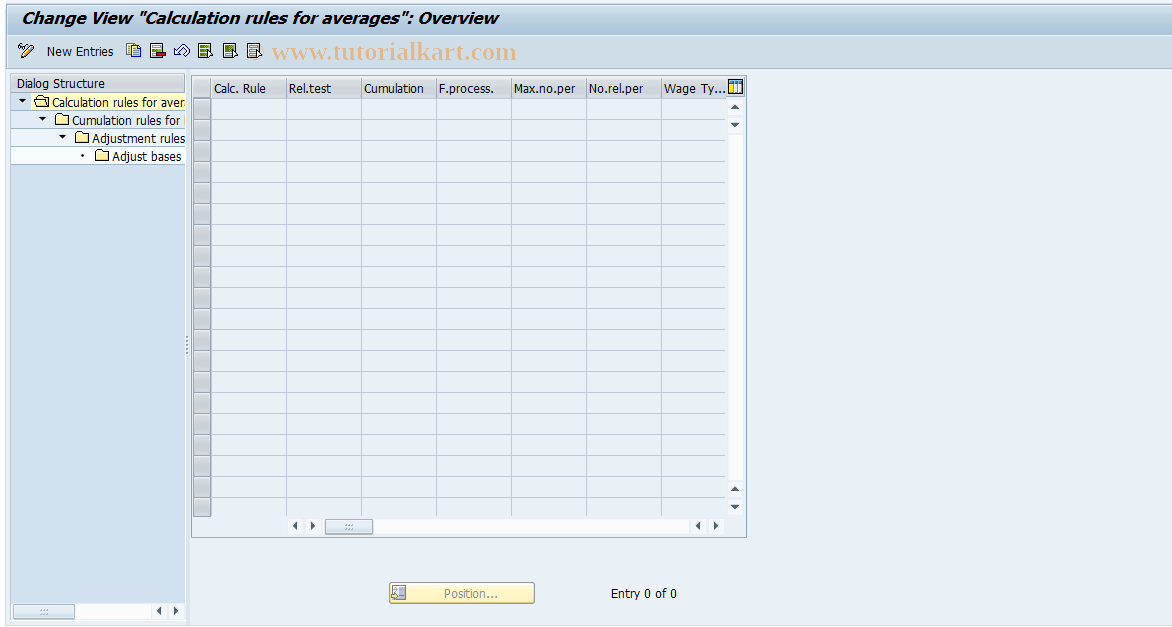Collapse the Cumulation rules node
Viewport: 1172px width, 627px height.
pos(43,119)
